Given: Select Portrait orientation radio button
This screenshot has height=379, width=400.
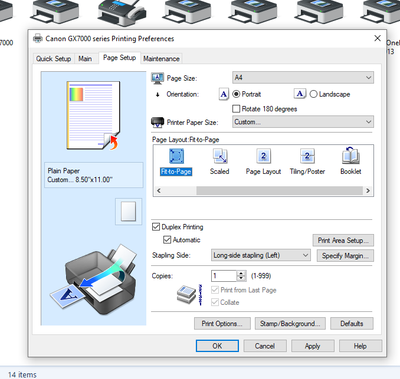Looking at the screenshot, I should (236, 94).
